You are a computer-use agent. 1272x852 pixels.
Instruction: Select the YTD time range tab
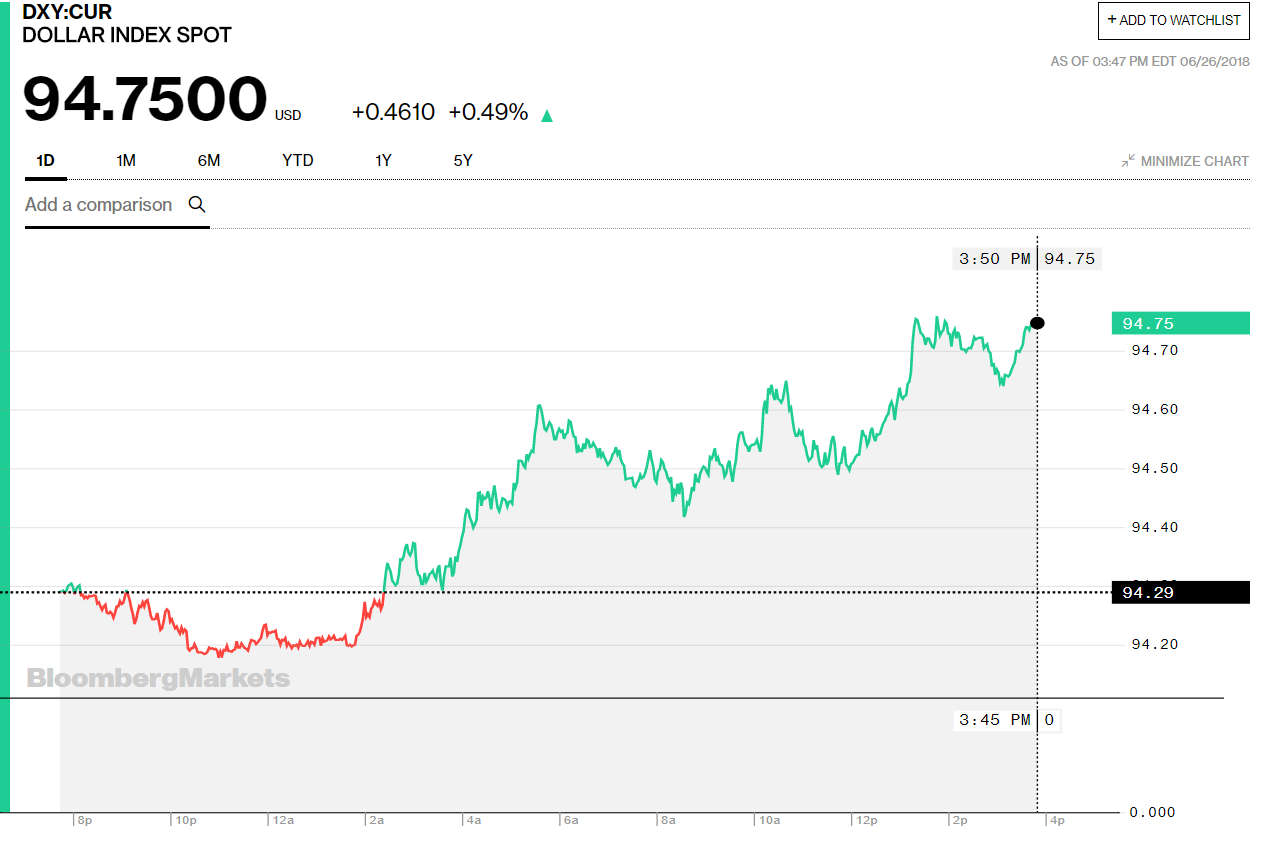point(297,160)
